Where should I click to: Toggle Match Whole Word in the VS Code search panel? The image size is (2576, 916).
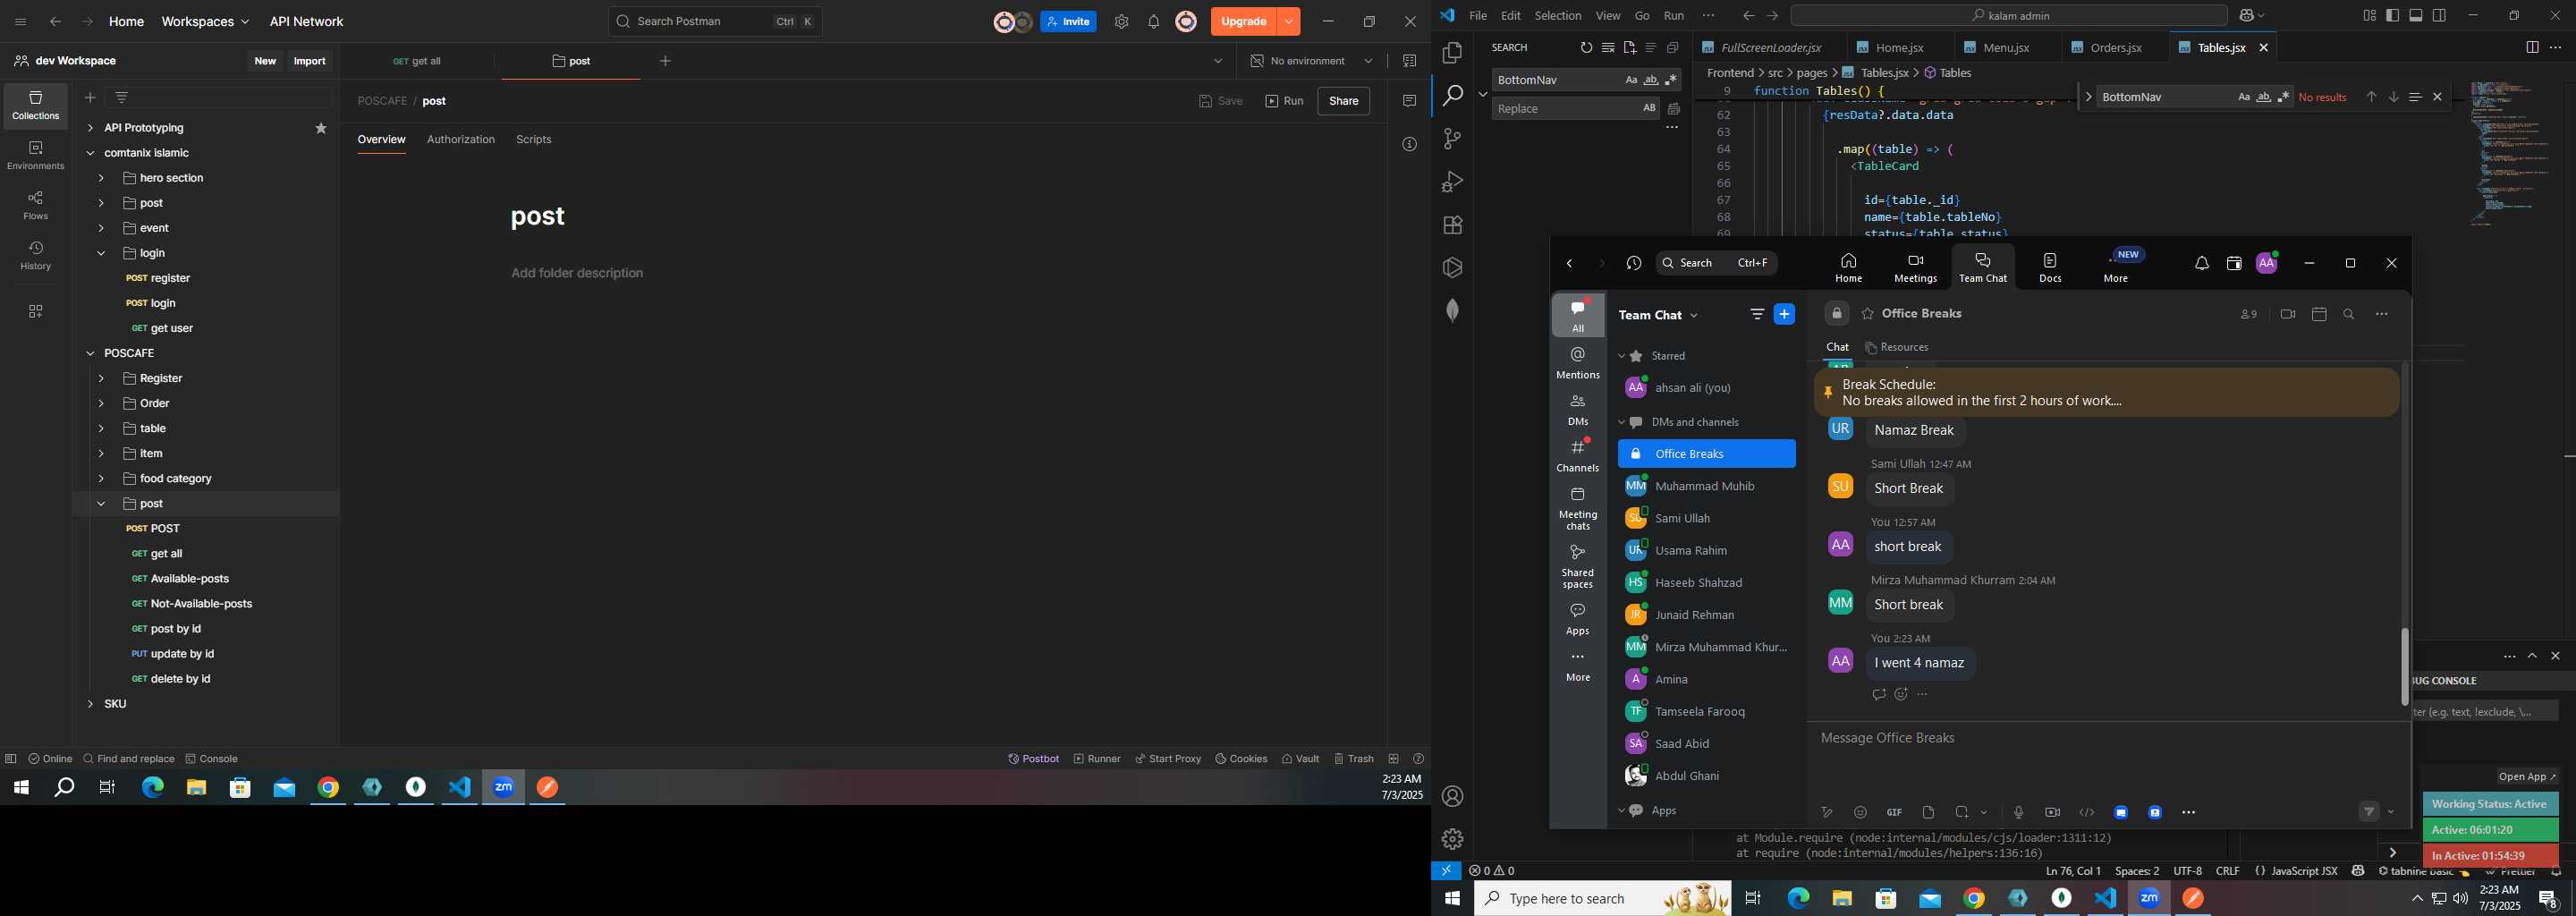click(1651, 80)
